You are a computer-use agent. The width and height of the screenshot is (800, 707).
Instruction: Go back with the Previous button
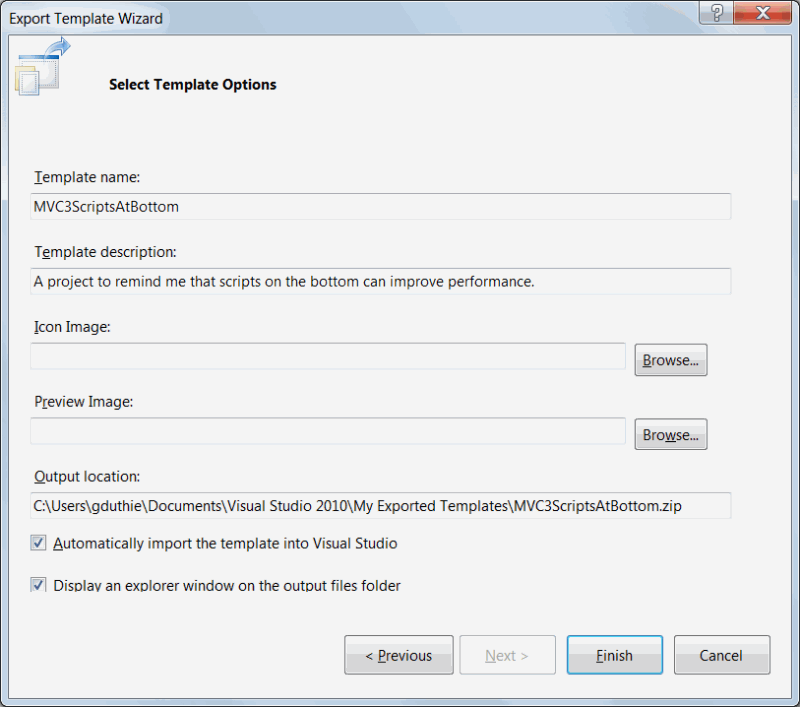point(398,655)
